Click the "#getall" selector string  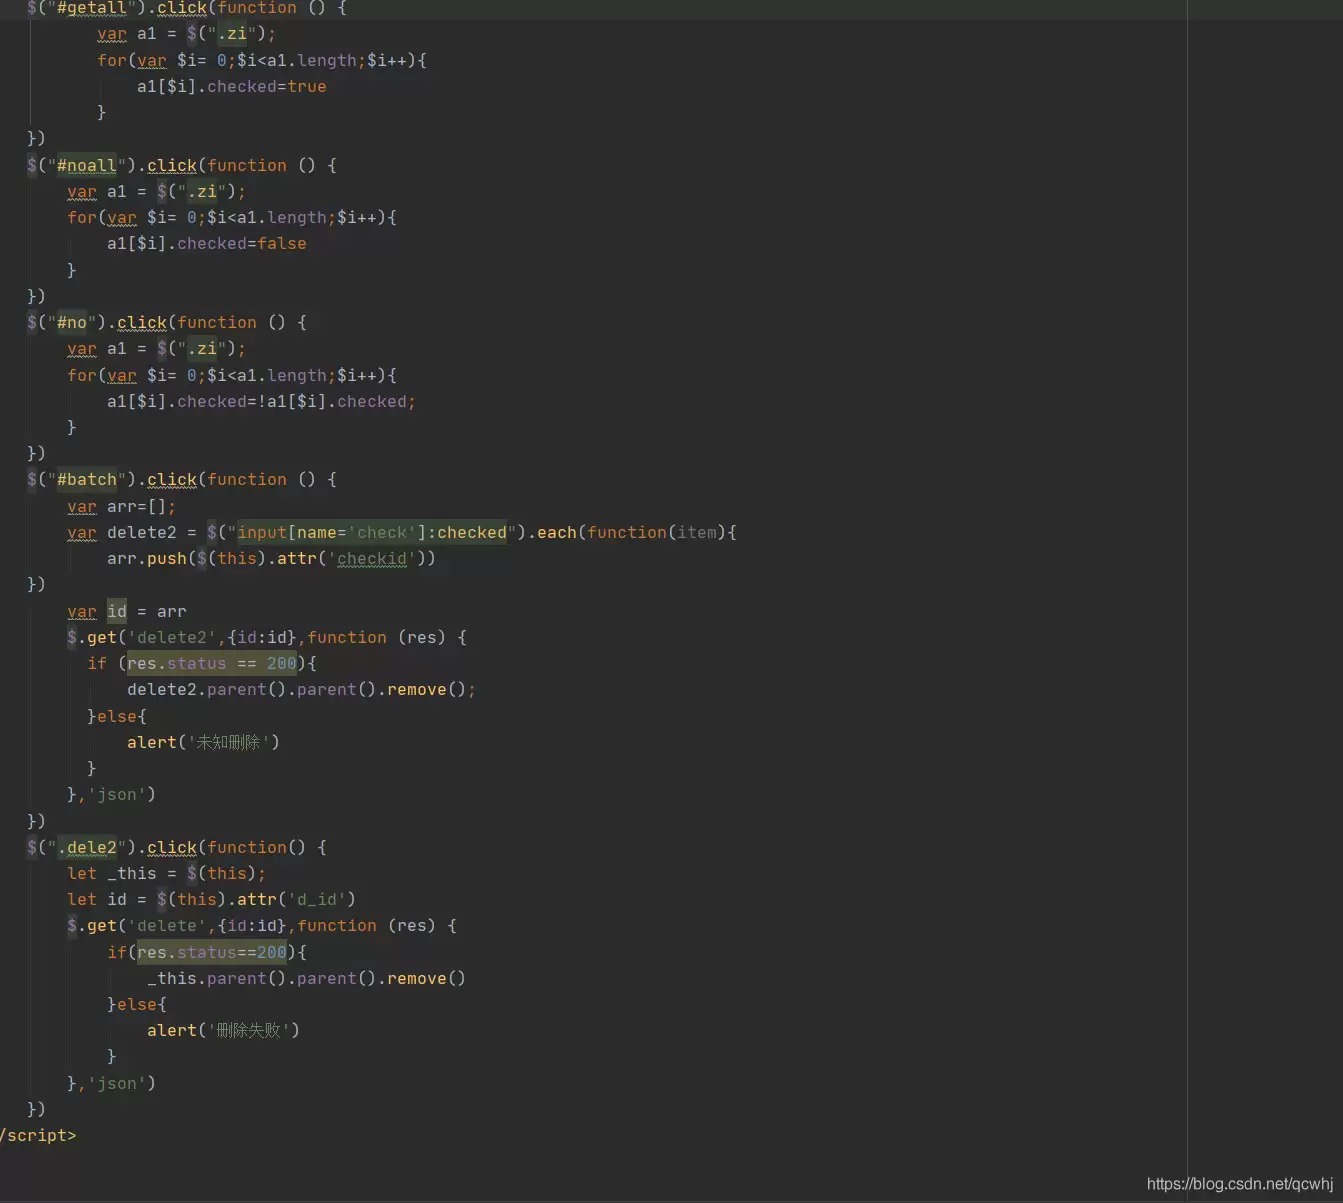[x=91, y=9]
